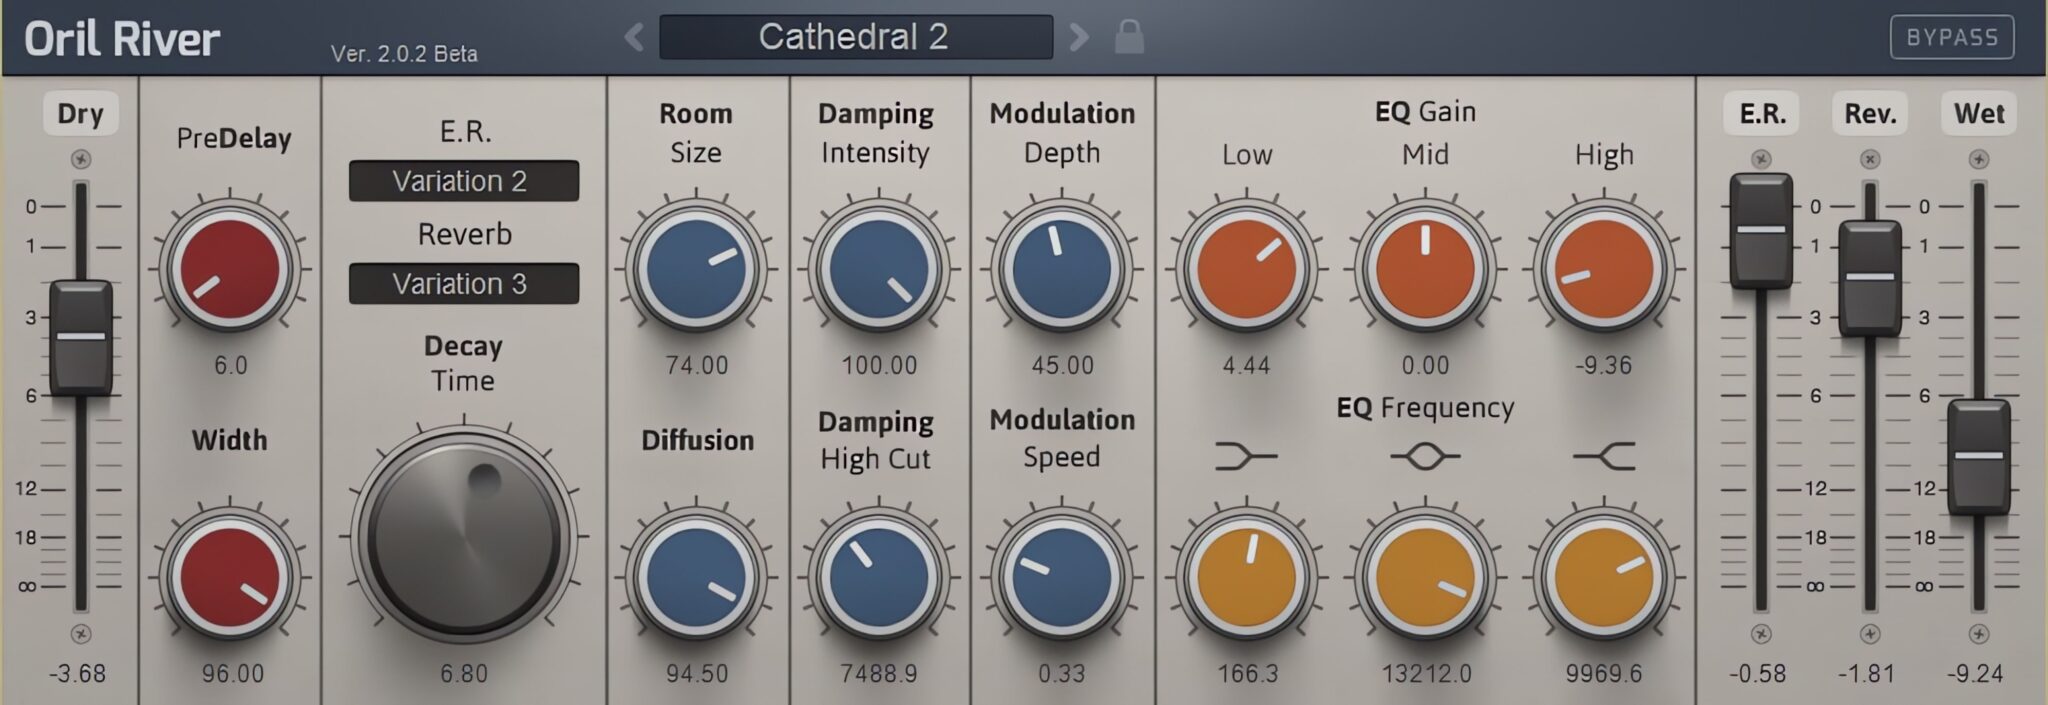Click the Rev. level button

coord(1870,114)
